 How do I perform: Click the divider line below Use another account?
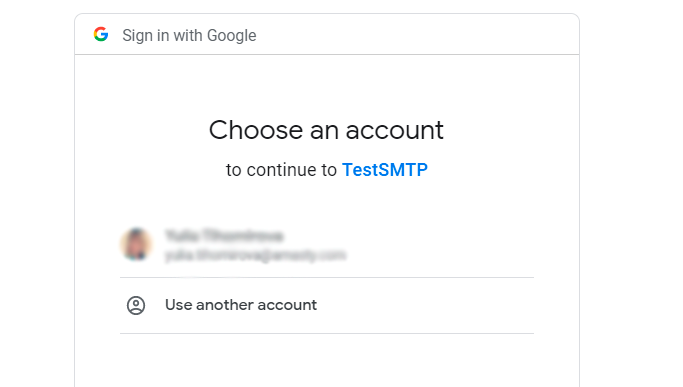pyautogui.click(x=327, y=333)
